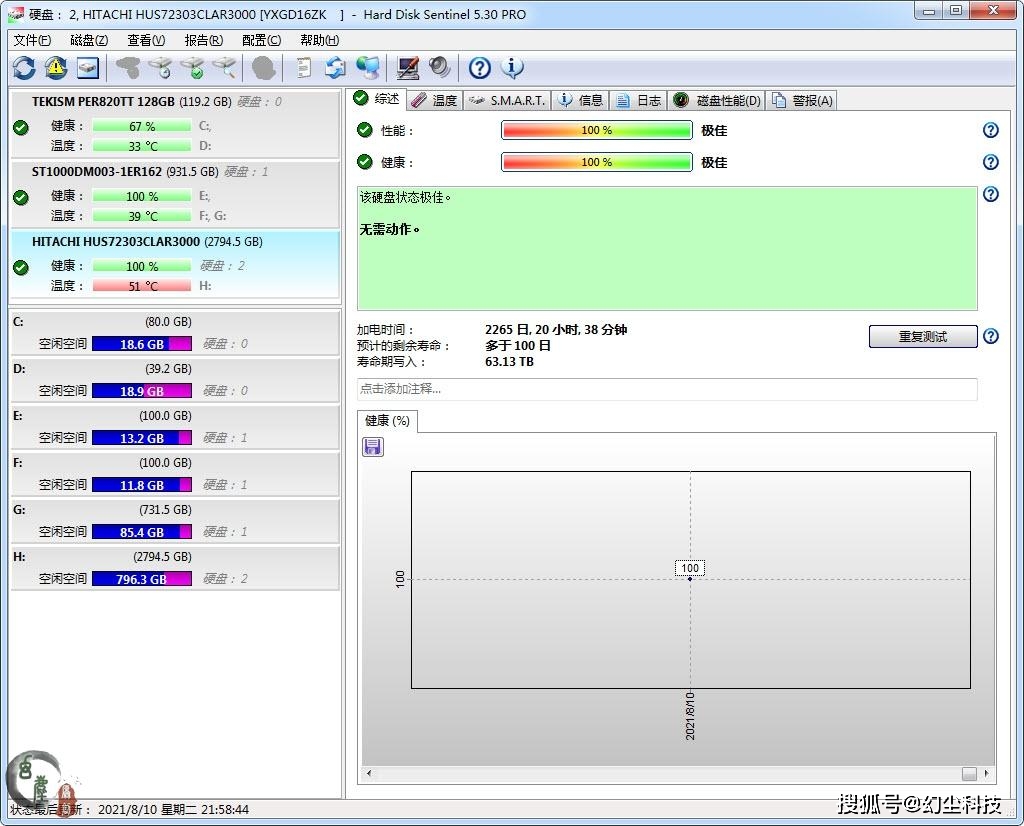Click the globe and monitor network icon
Viewport: 1024px width, 826px height.
[368, 68]
